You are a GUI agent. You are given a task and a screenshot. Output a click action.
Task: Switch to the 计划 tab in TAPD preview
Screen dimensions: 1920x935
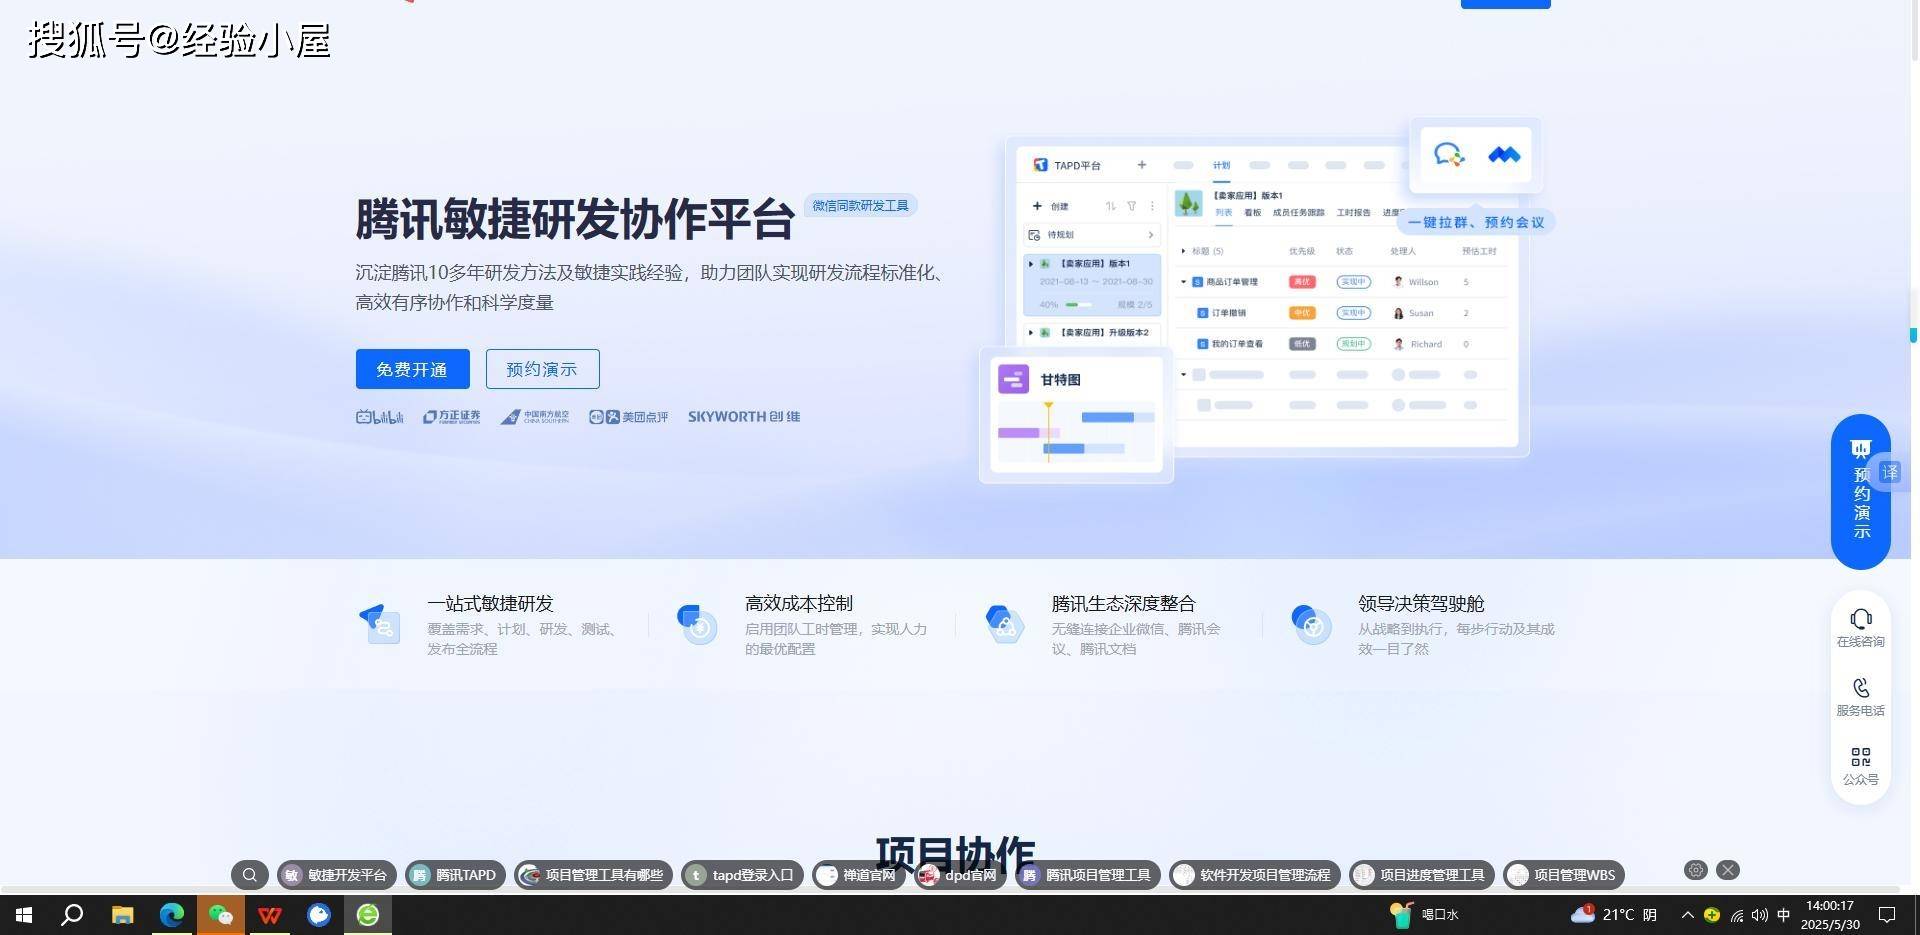[x=1221, y=165]
